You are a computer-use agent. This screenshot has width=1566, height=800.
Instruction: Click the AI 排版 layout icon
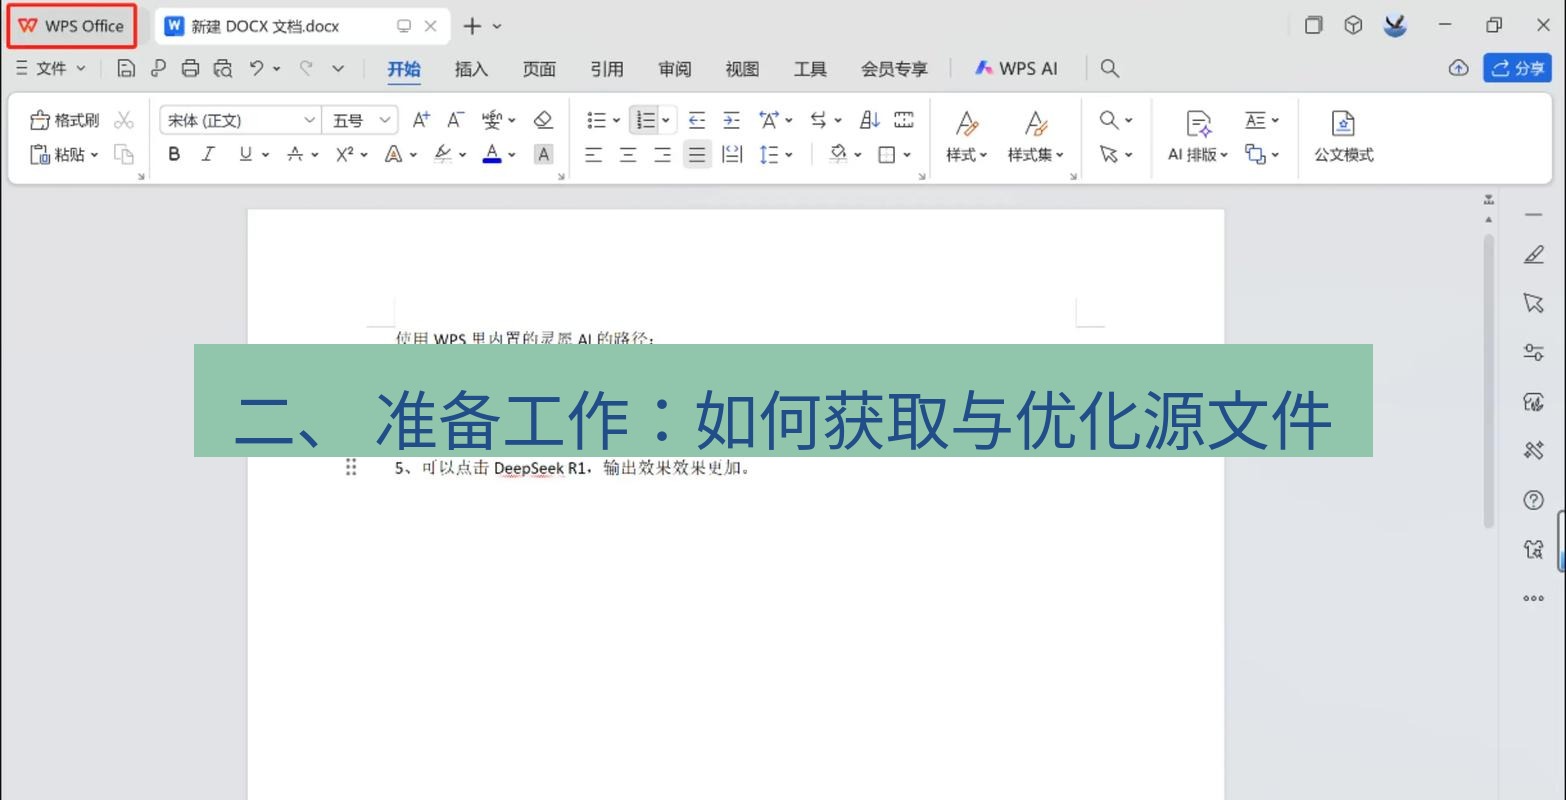coord(1198,136)
